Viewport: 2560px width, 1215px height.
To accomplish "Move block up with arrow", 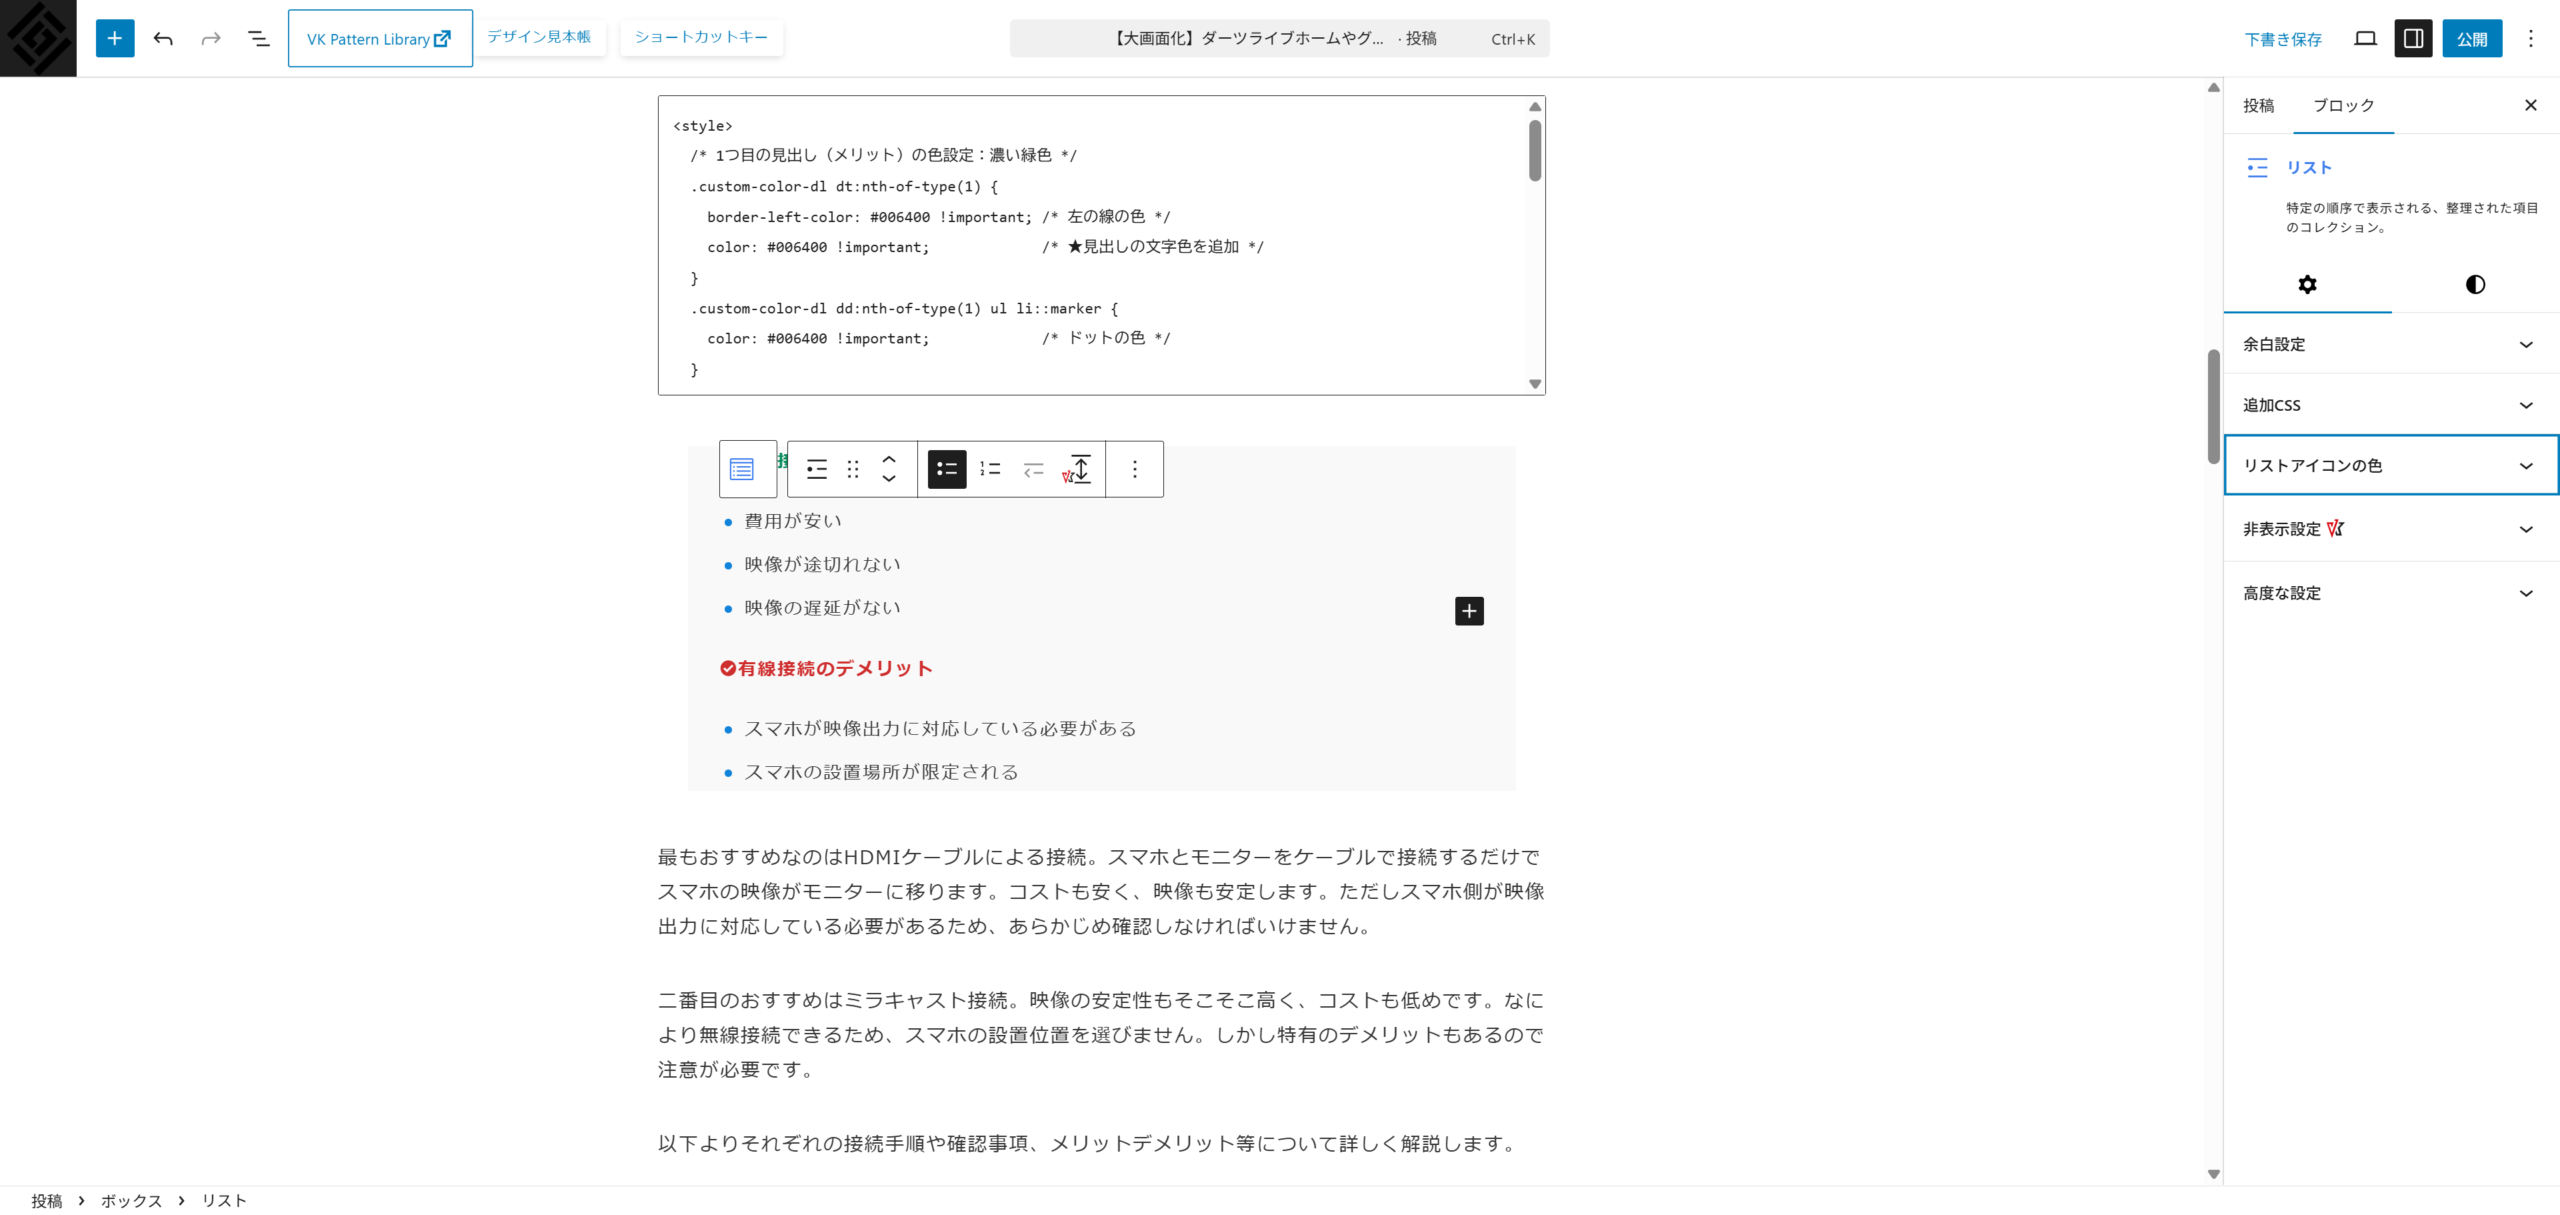I will (889, 459).
